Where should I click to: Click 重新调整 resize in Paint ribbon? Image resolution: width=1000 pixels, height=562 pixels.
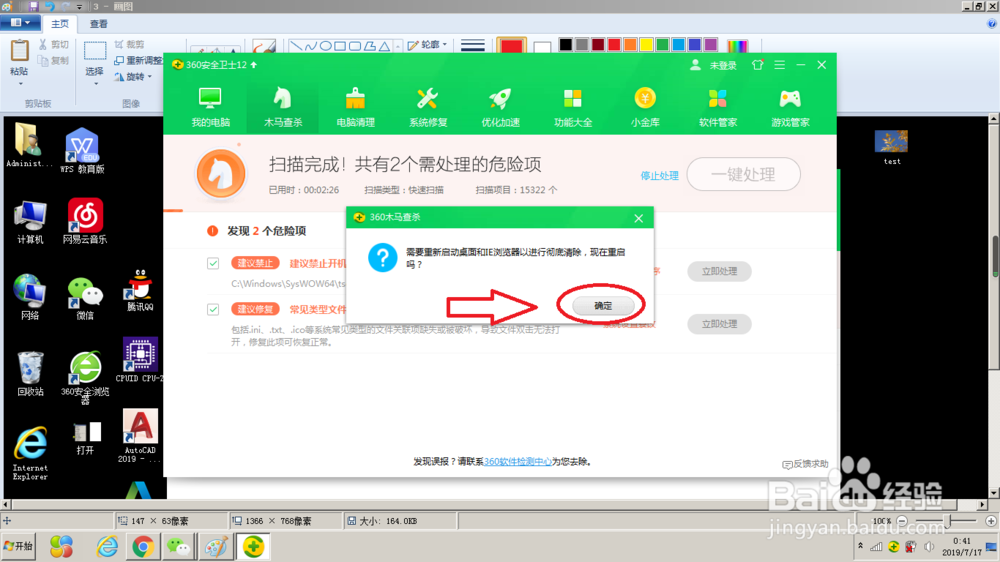(x=138, y=61)
